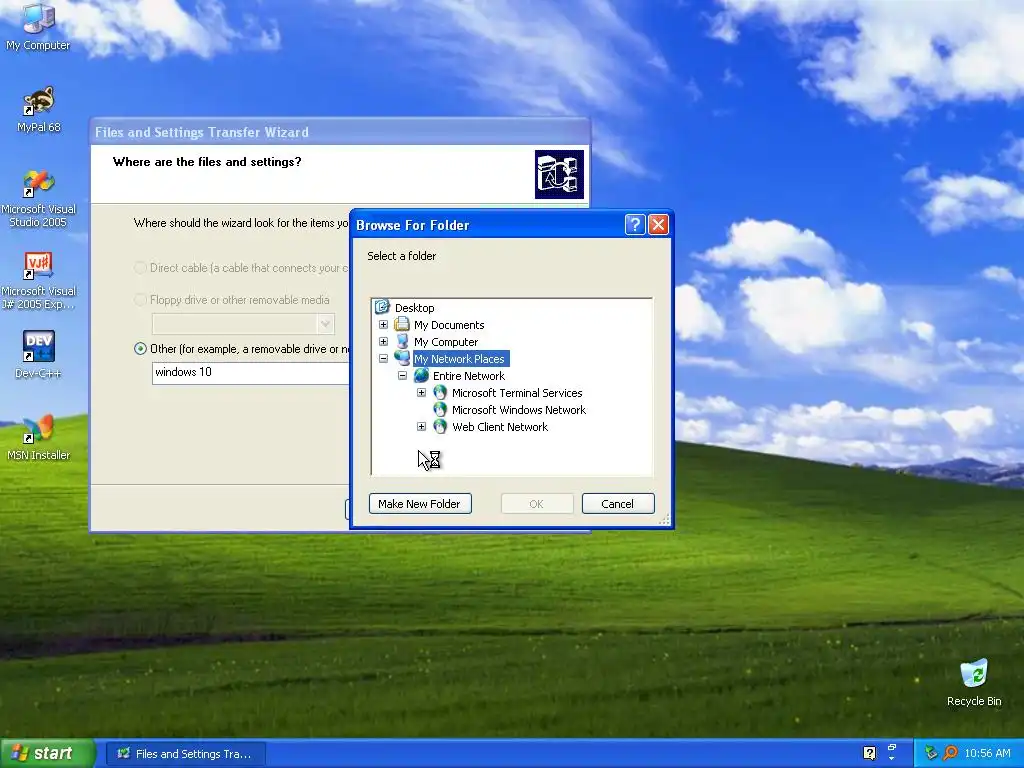Viewport: 1024px width, 768px height.
Task: Click the My Computer icon in tree
Action: tap(402, 341)
